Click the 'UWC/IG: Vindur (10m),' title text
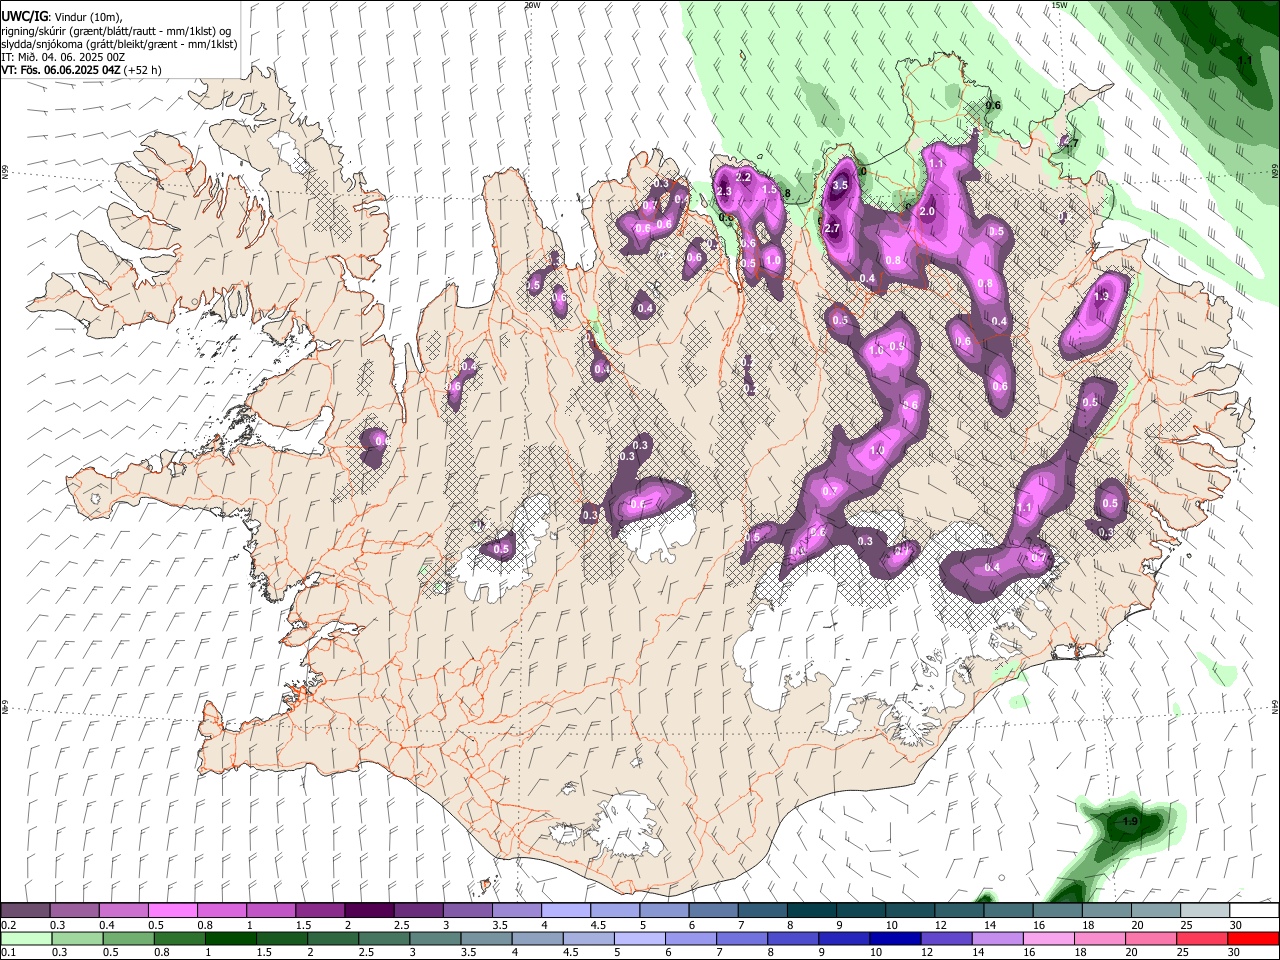The image size is (1280, 960). point(62,17)
